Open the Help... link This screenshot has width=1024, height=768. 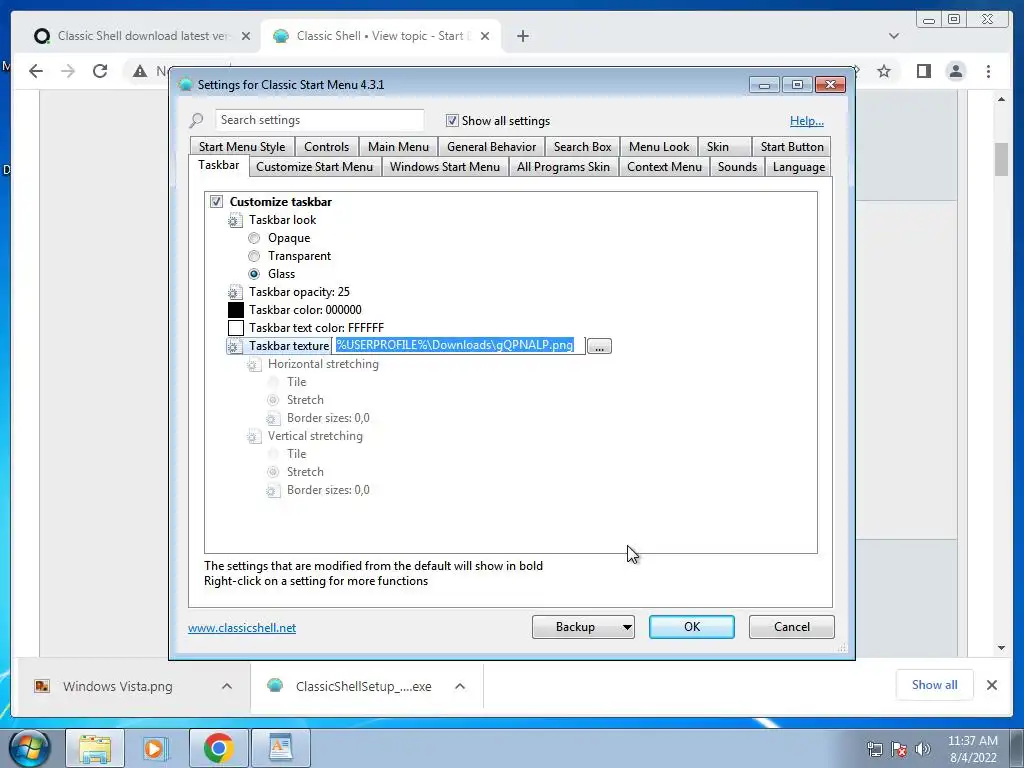pos(807,121)
